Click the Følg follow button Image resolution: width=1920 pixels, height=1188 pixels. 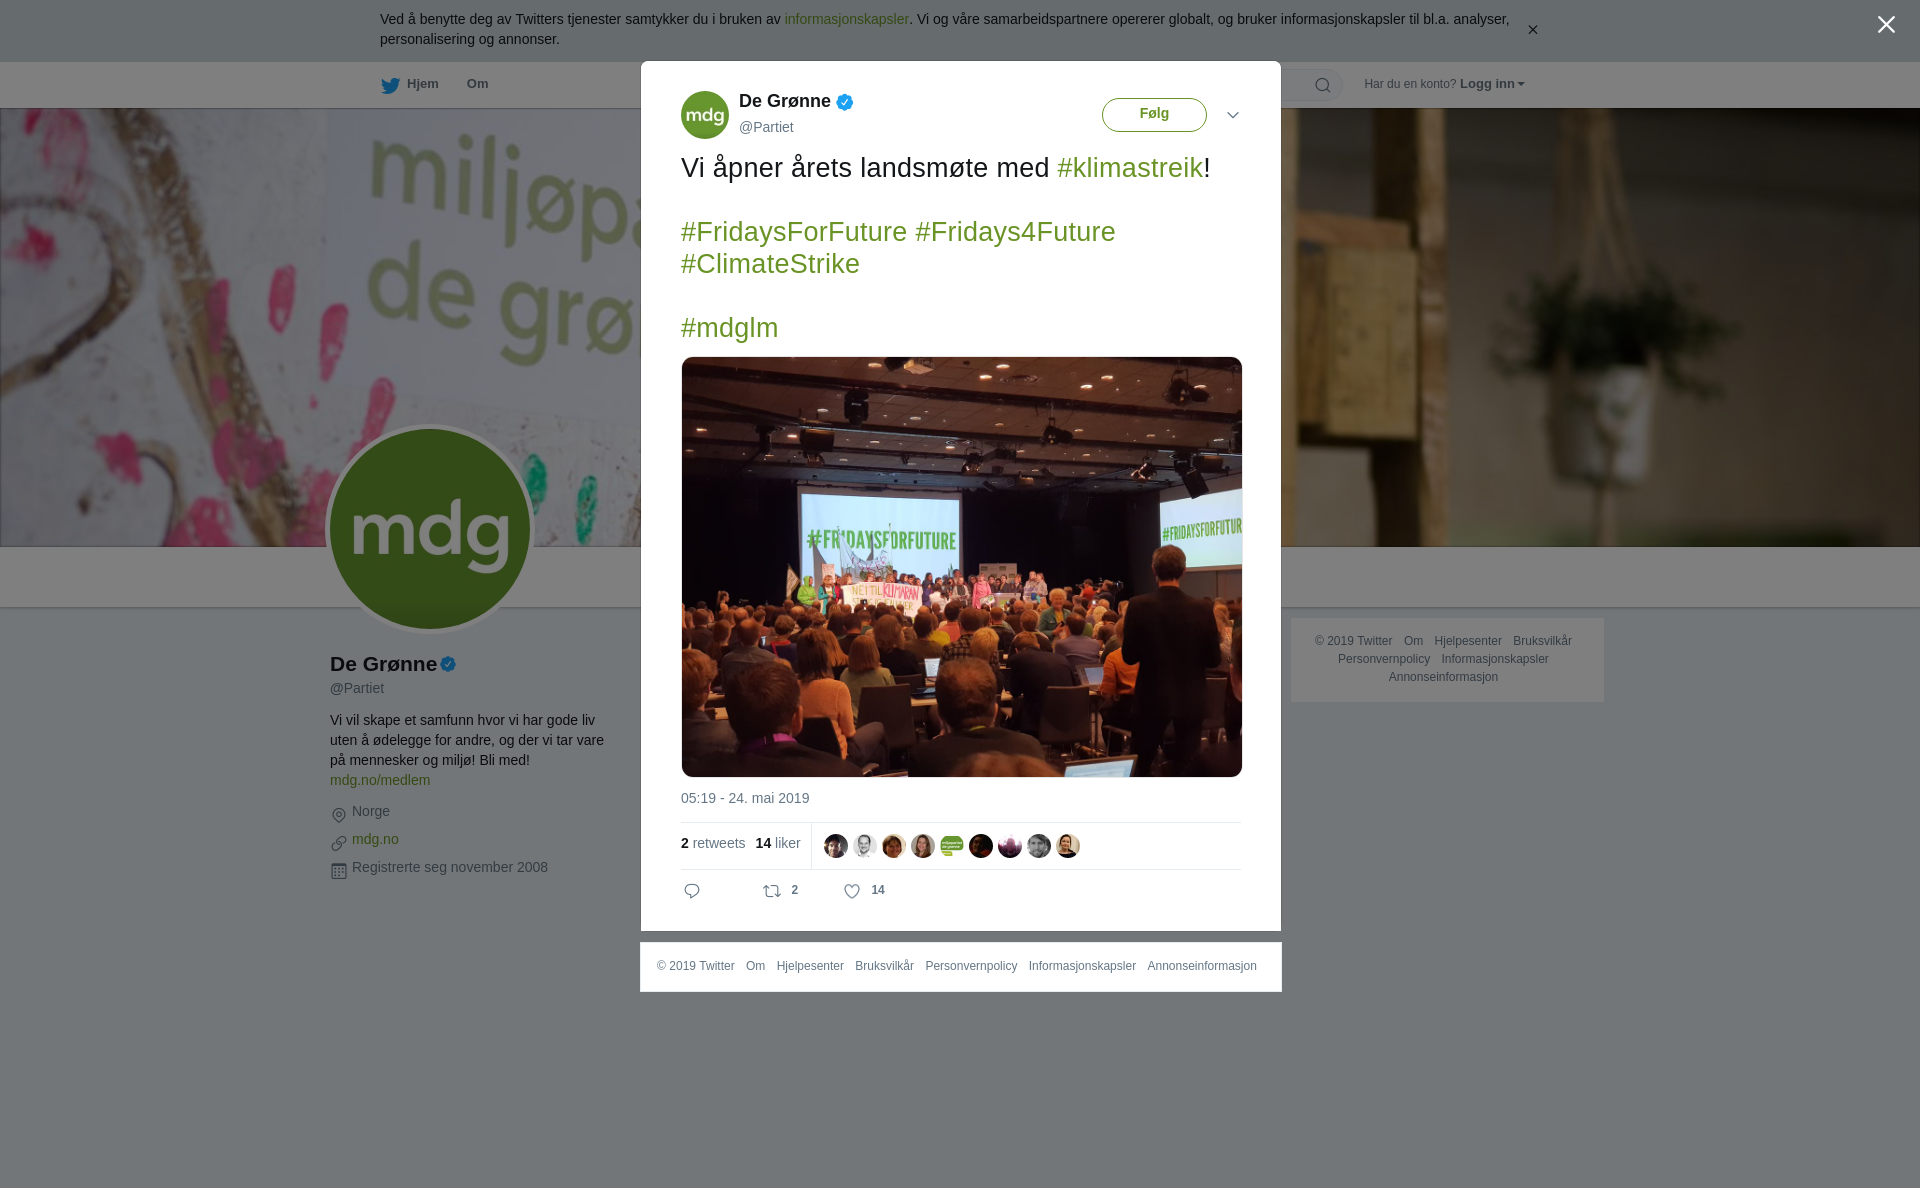tap(1154, 115)
